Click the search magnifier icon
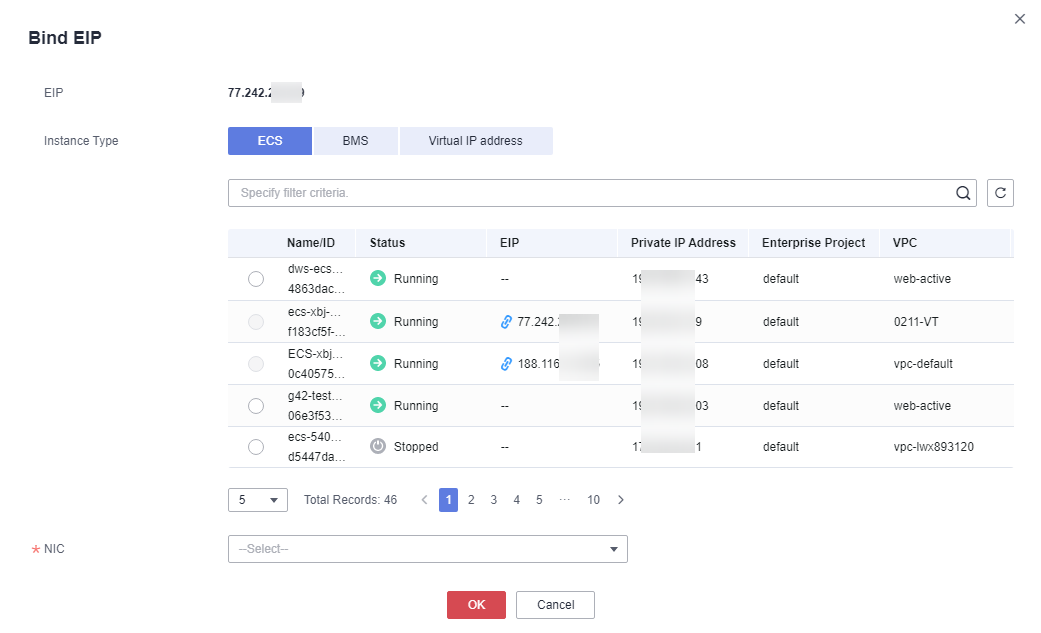Image resolution: width=1041 pixels, height=633 pixels. tap(963, 193)
